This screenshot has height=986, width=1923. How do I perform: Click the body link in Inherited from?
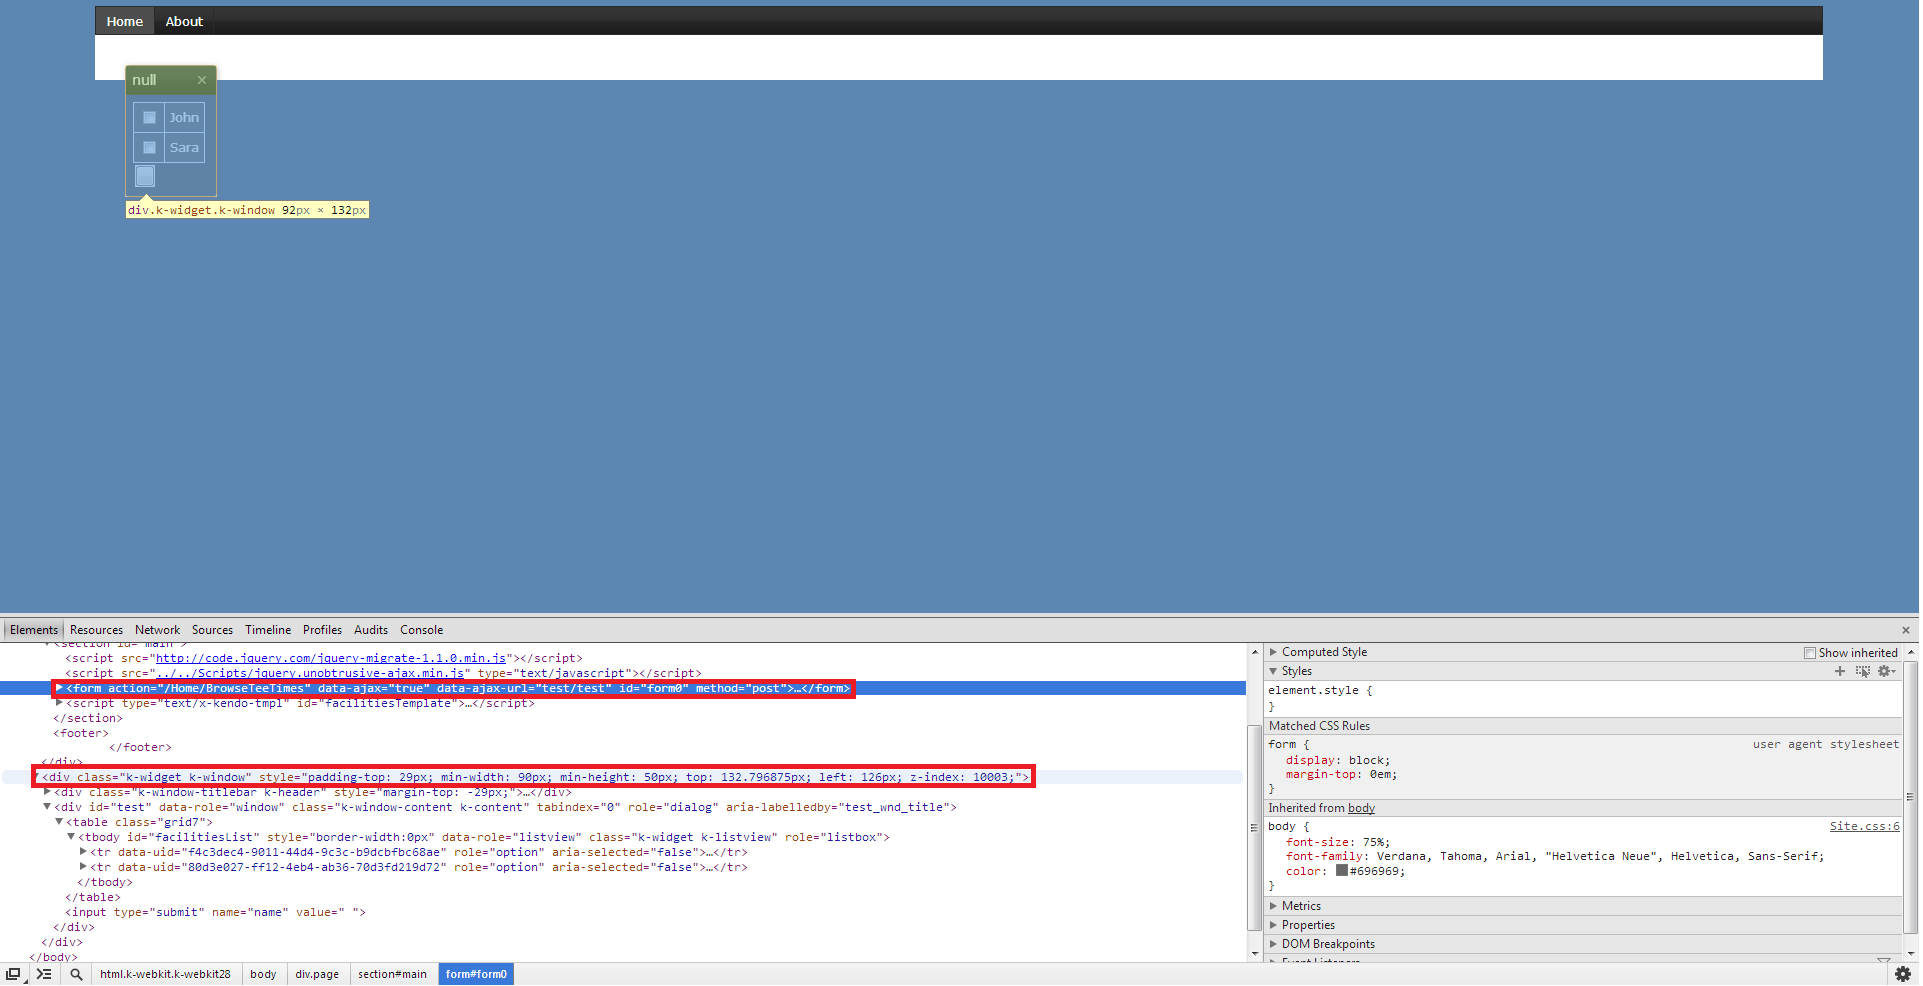coord(1361,808)
